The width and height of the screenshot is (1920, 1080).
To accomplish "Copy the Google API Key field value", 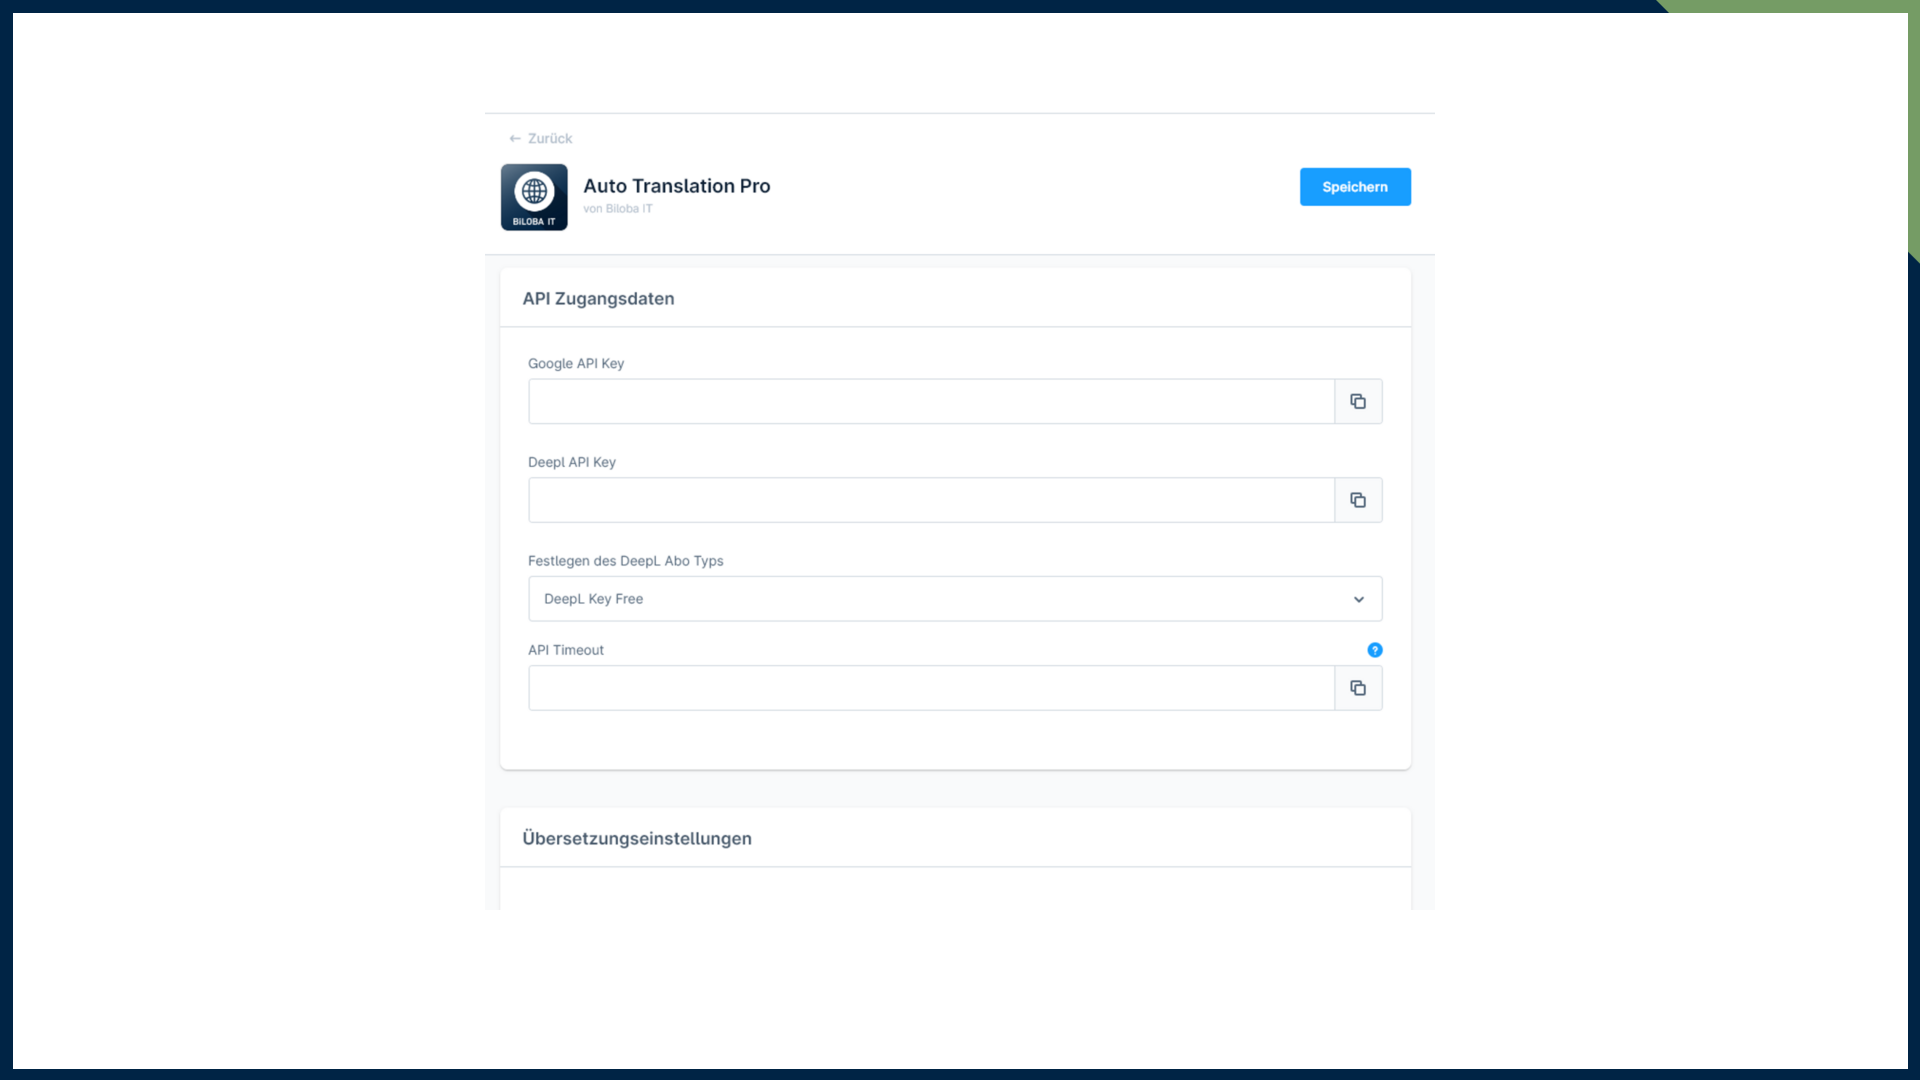I will pyautogui.click(x=1358, y=401).
